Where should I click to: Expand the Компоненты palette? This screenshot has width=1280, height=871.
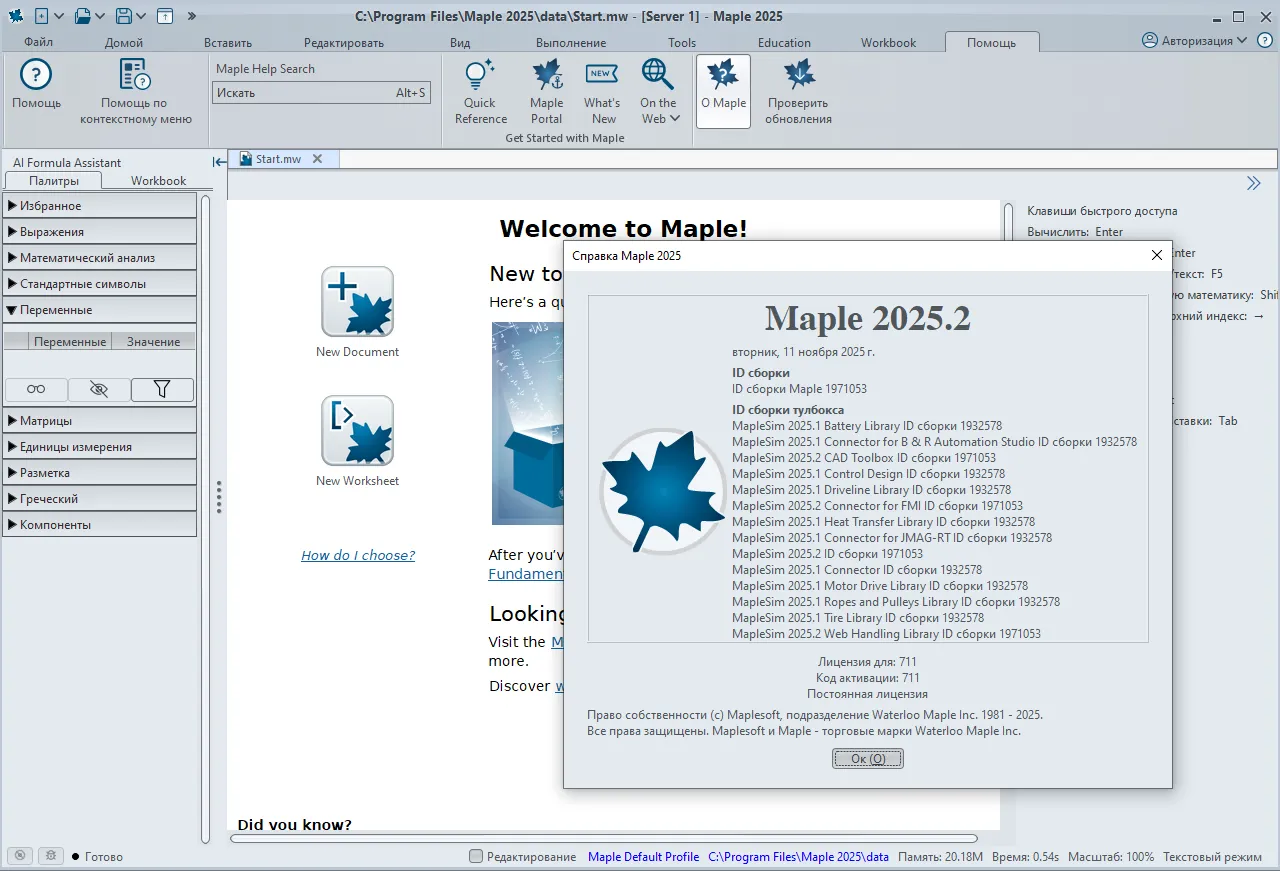pyautogui.click(x=100, y=525)
